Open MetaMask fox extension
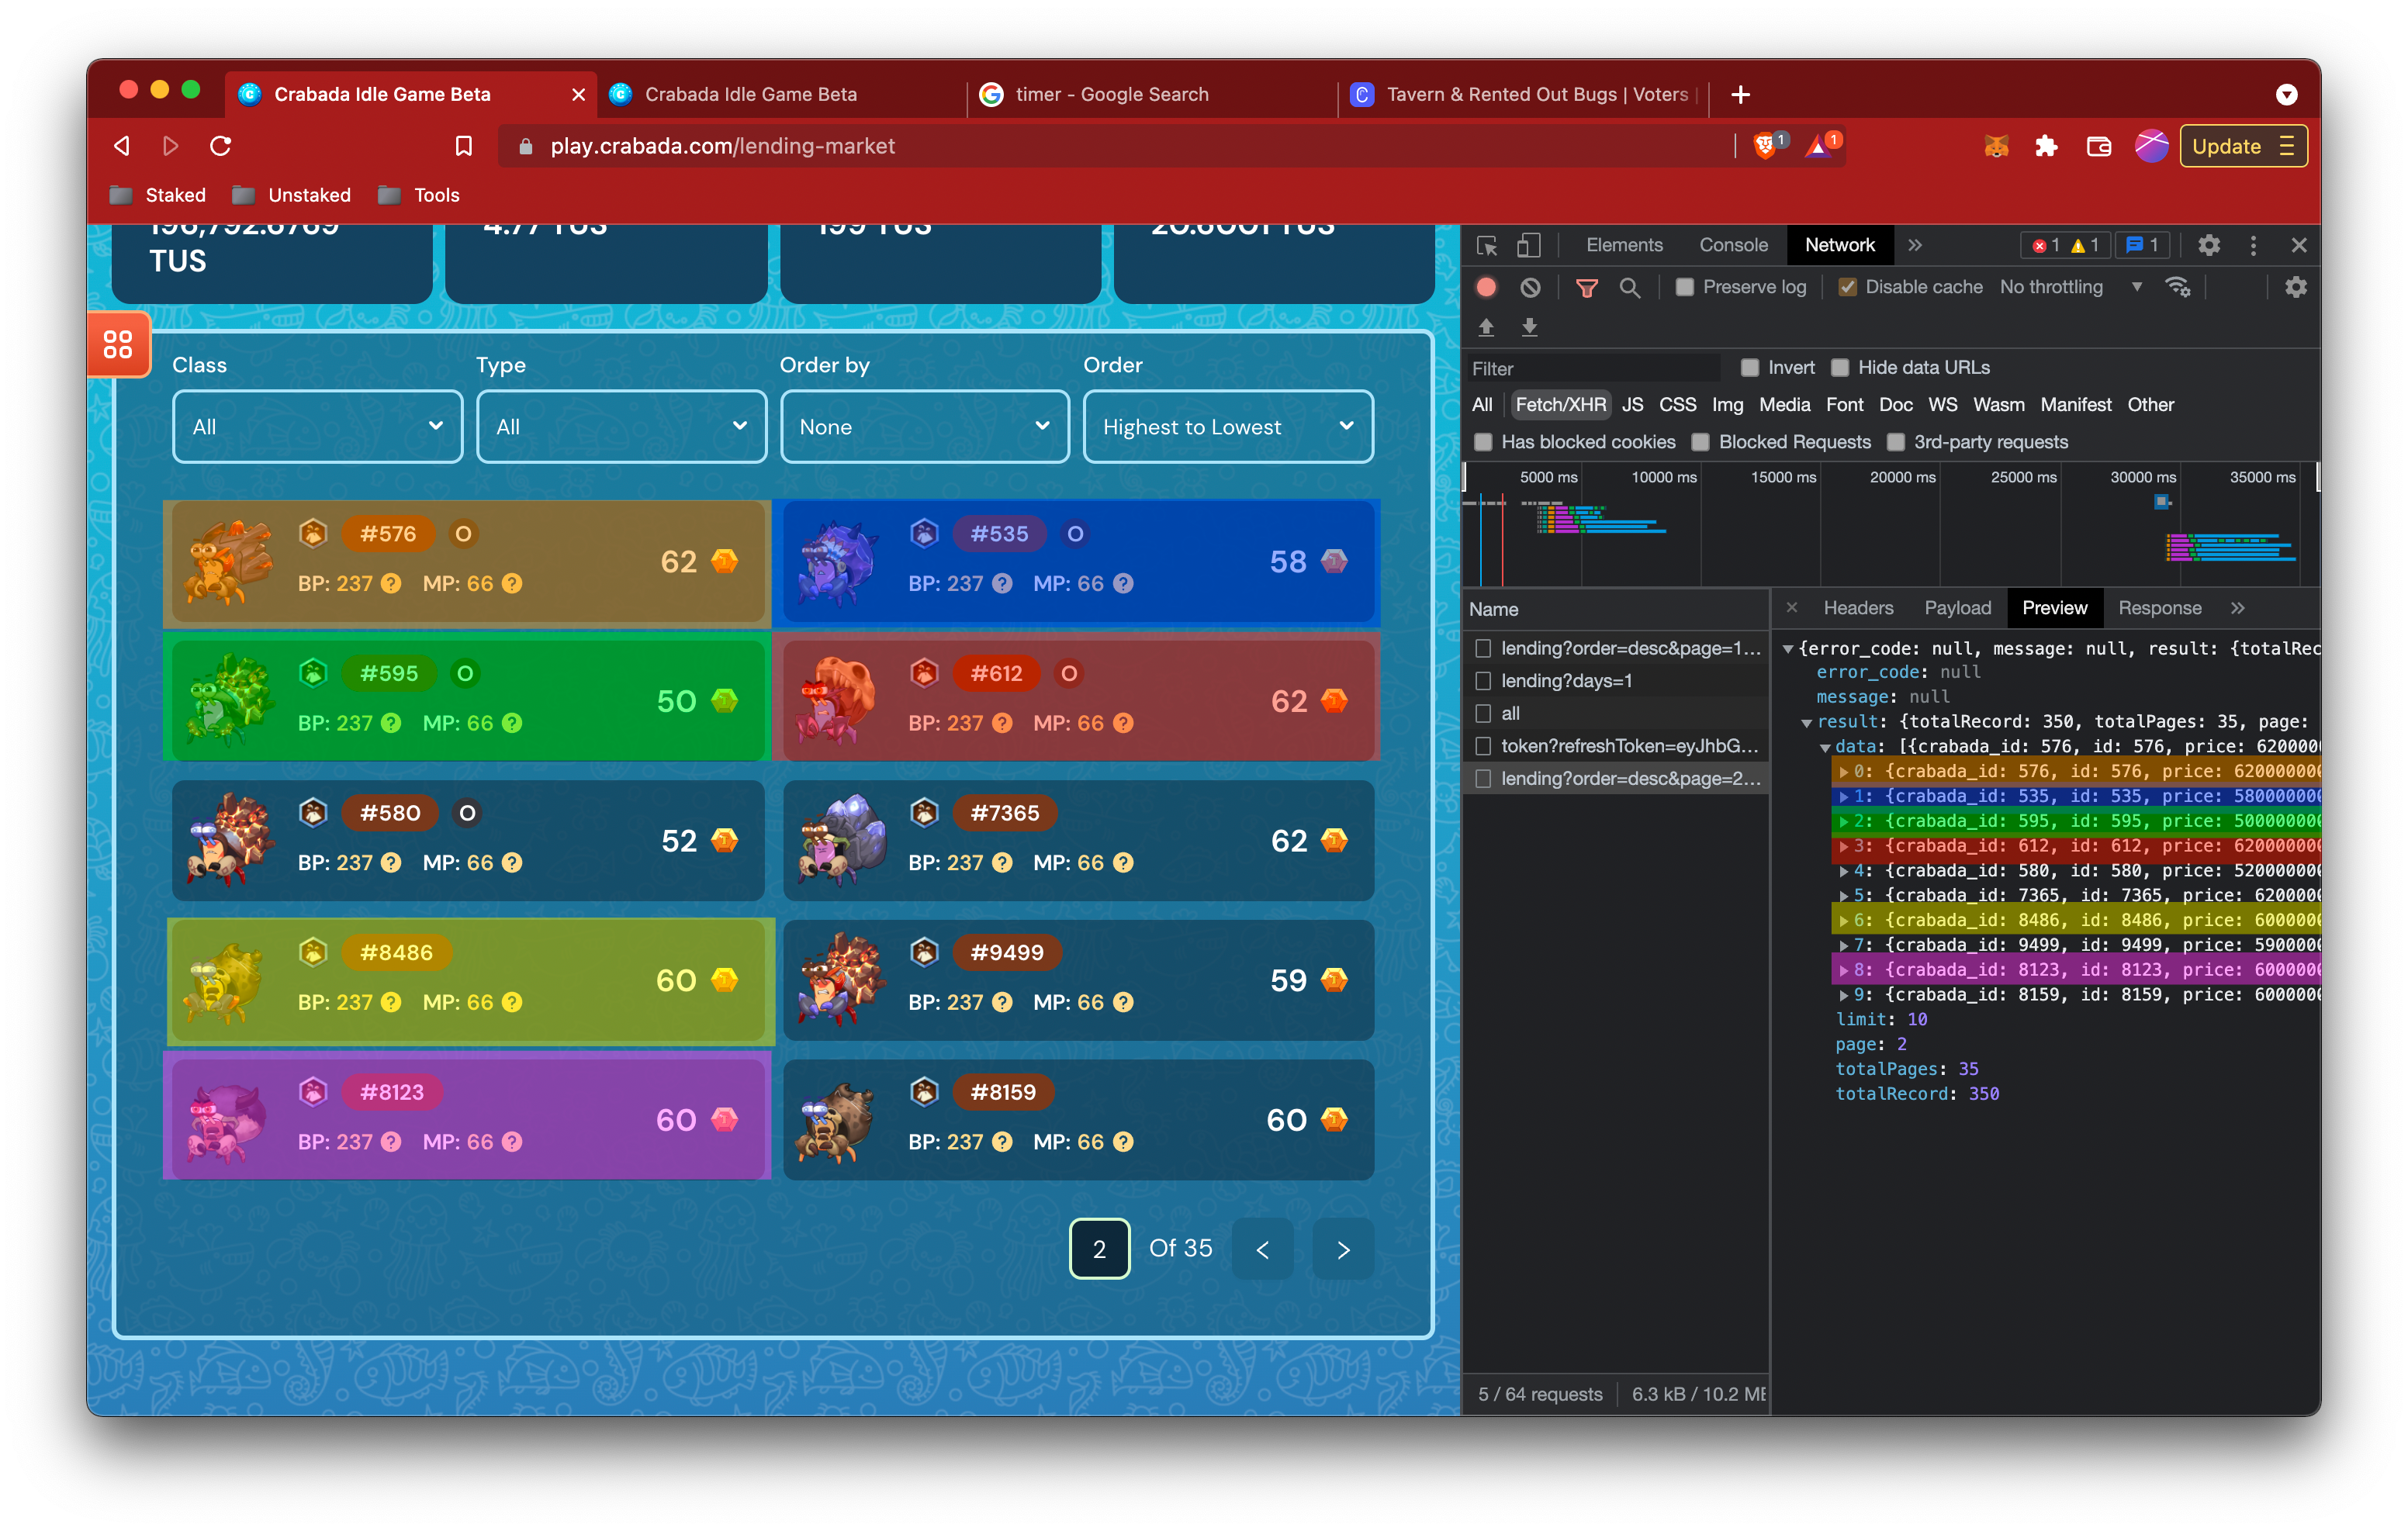 pos(1996,146)
